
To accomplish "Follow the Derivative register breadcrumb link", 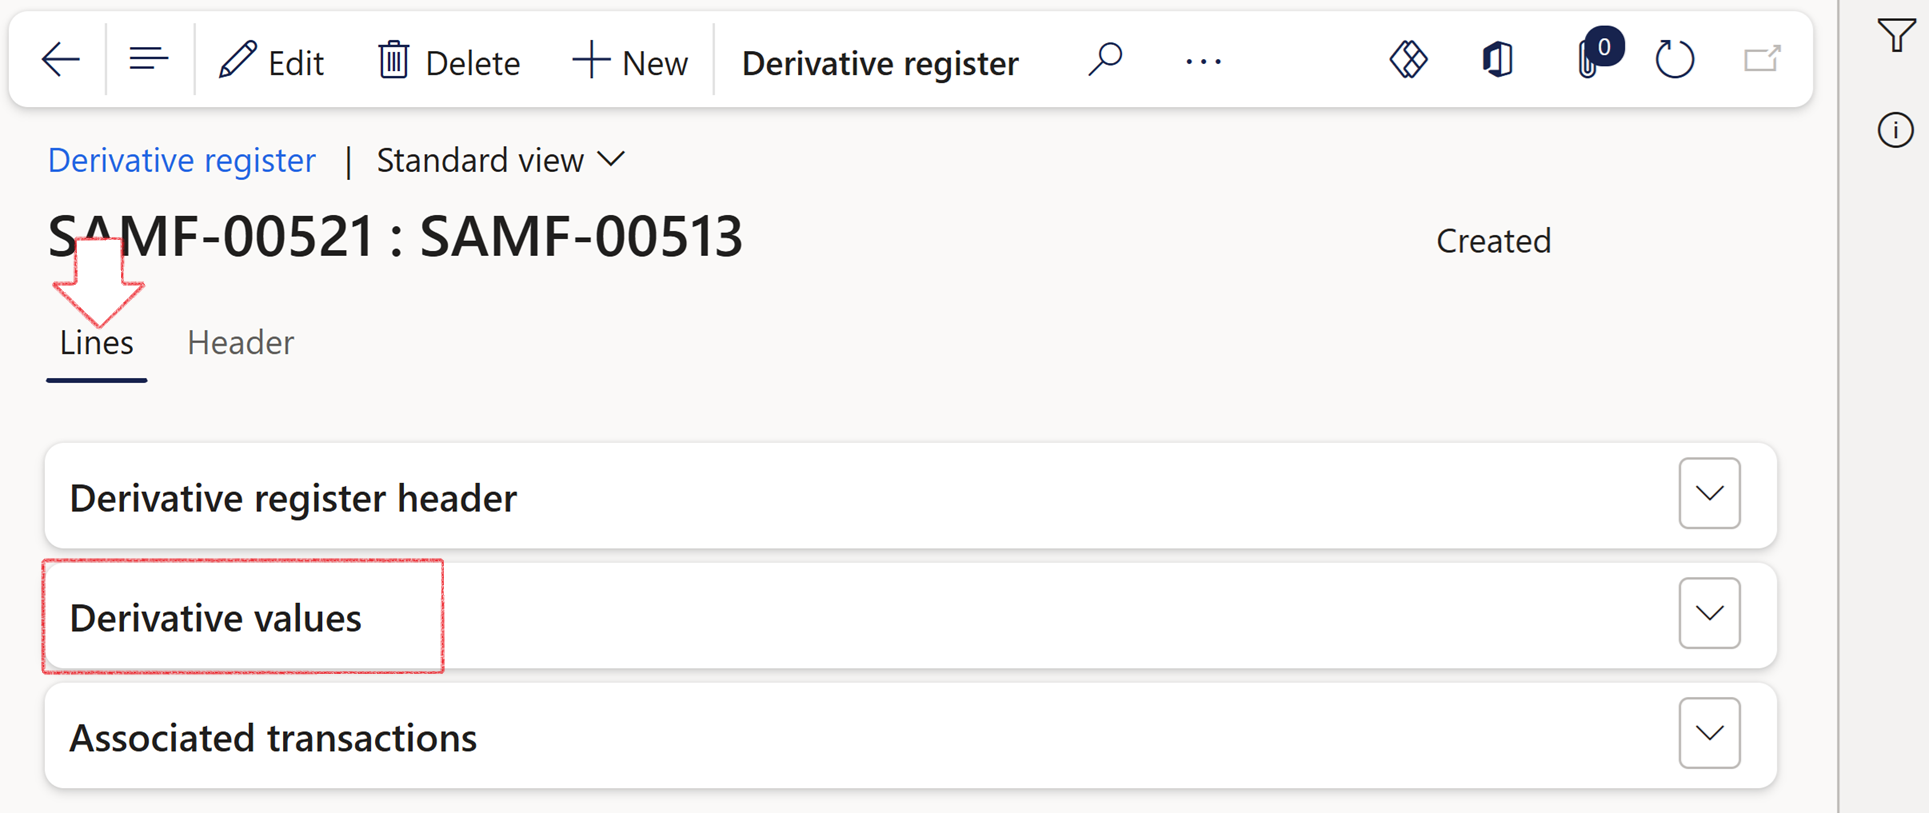I will 182,161.
